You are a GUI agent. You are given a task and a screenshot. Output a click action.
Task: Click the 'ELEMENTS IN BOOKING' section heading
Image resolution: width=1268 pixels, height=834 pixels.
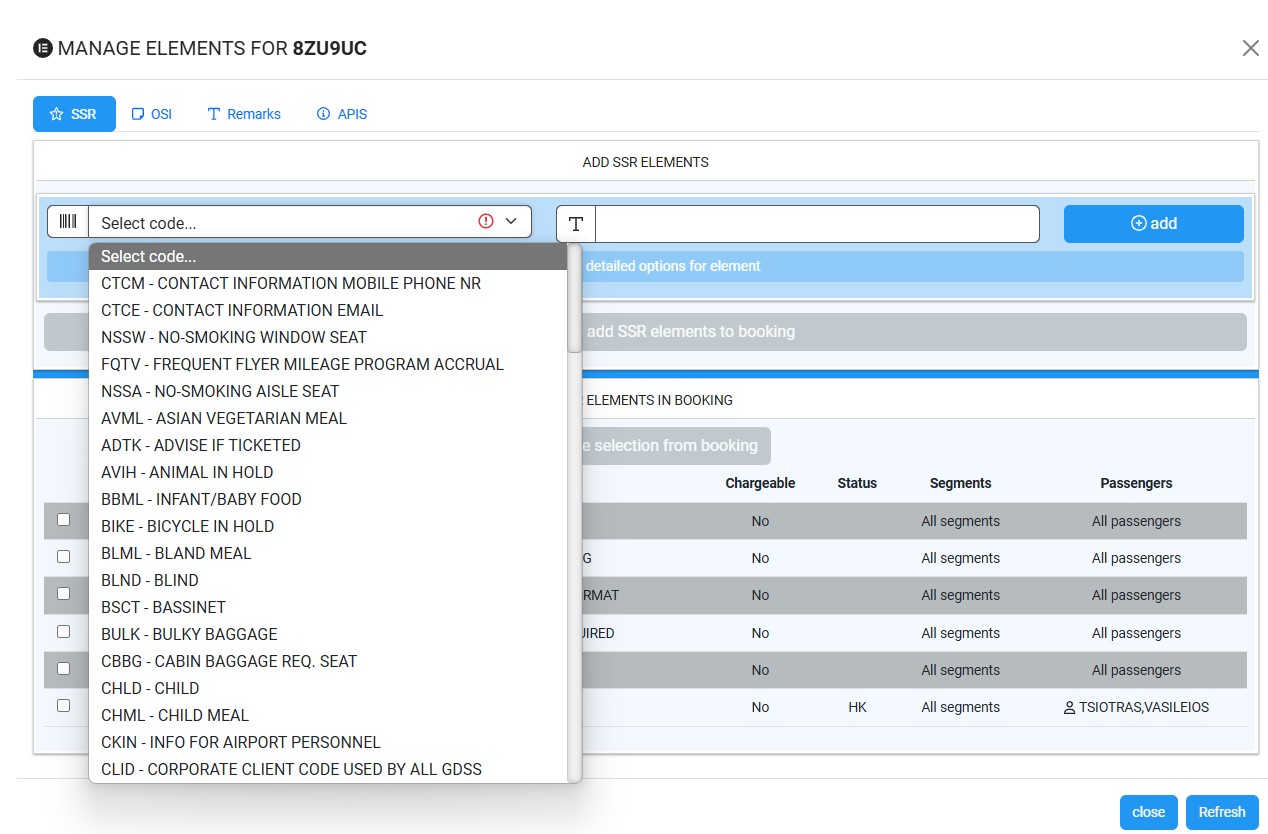coord(659,400)
